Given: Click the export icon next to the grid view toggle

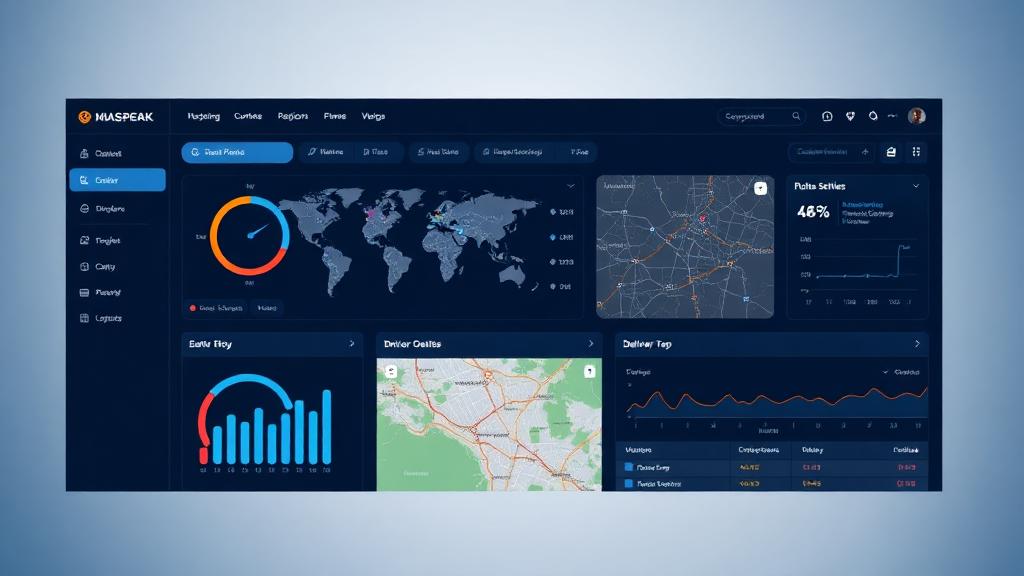Looking at the screenshot, I should tap(889, 152).
